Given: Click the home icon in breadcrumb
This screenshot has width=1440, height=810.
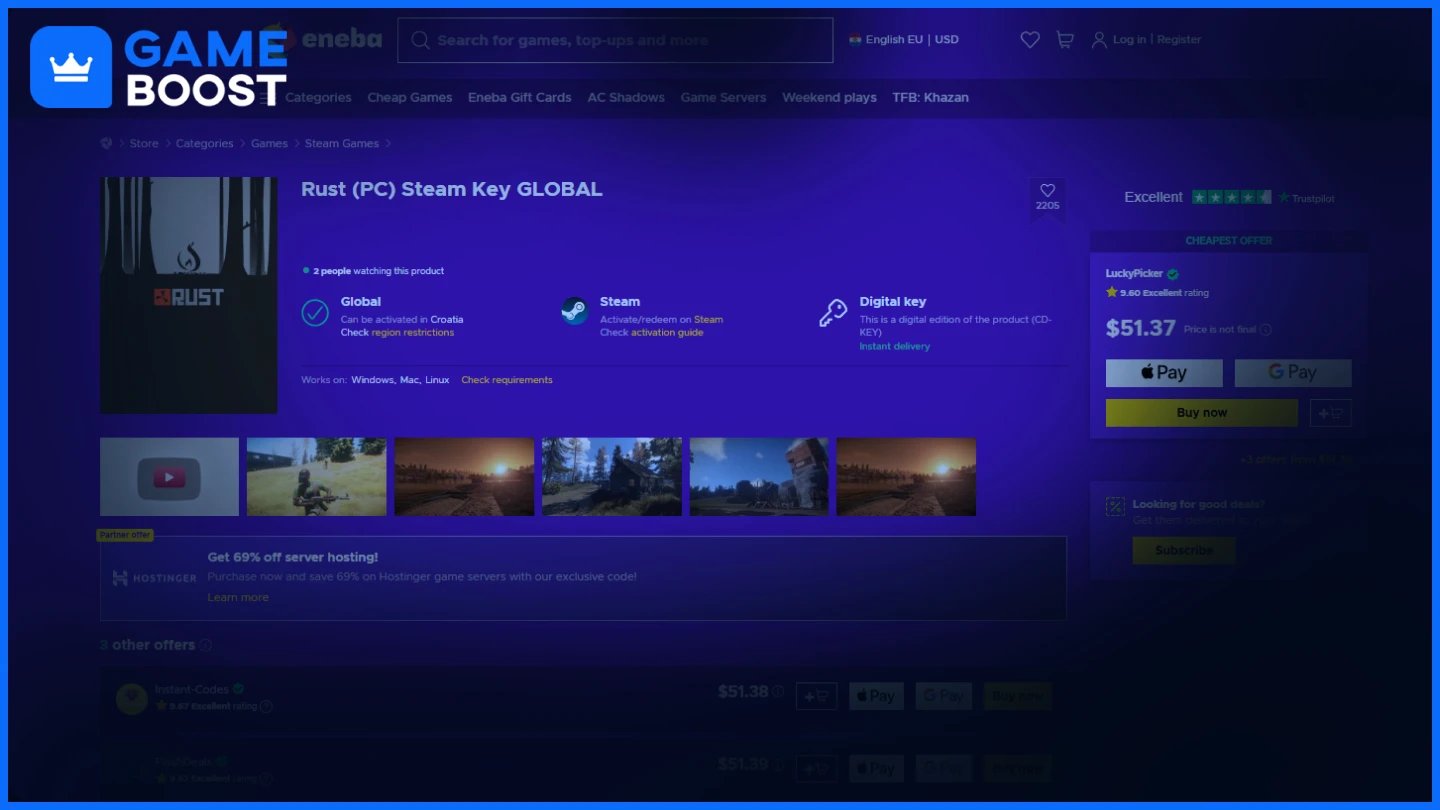Looking at the screenshot, I should coord(106,144).
